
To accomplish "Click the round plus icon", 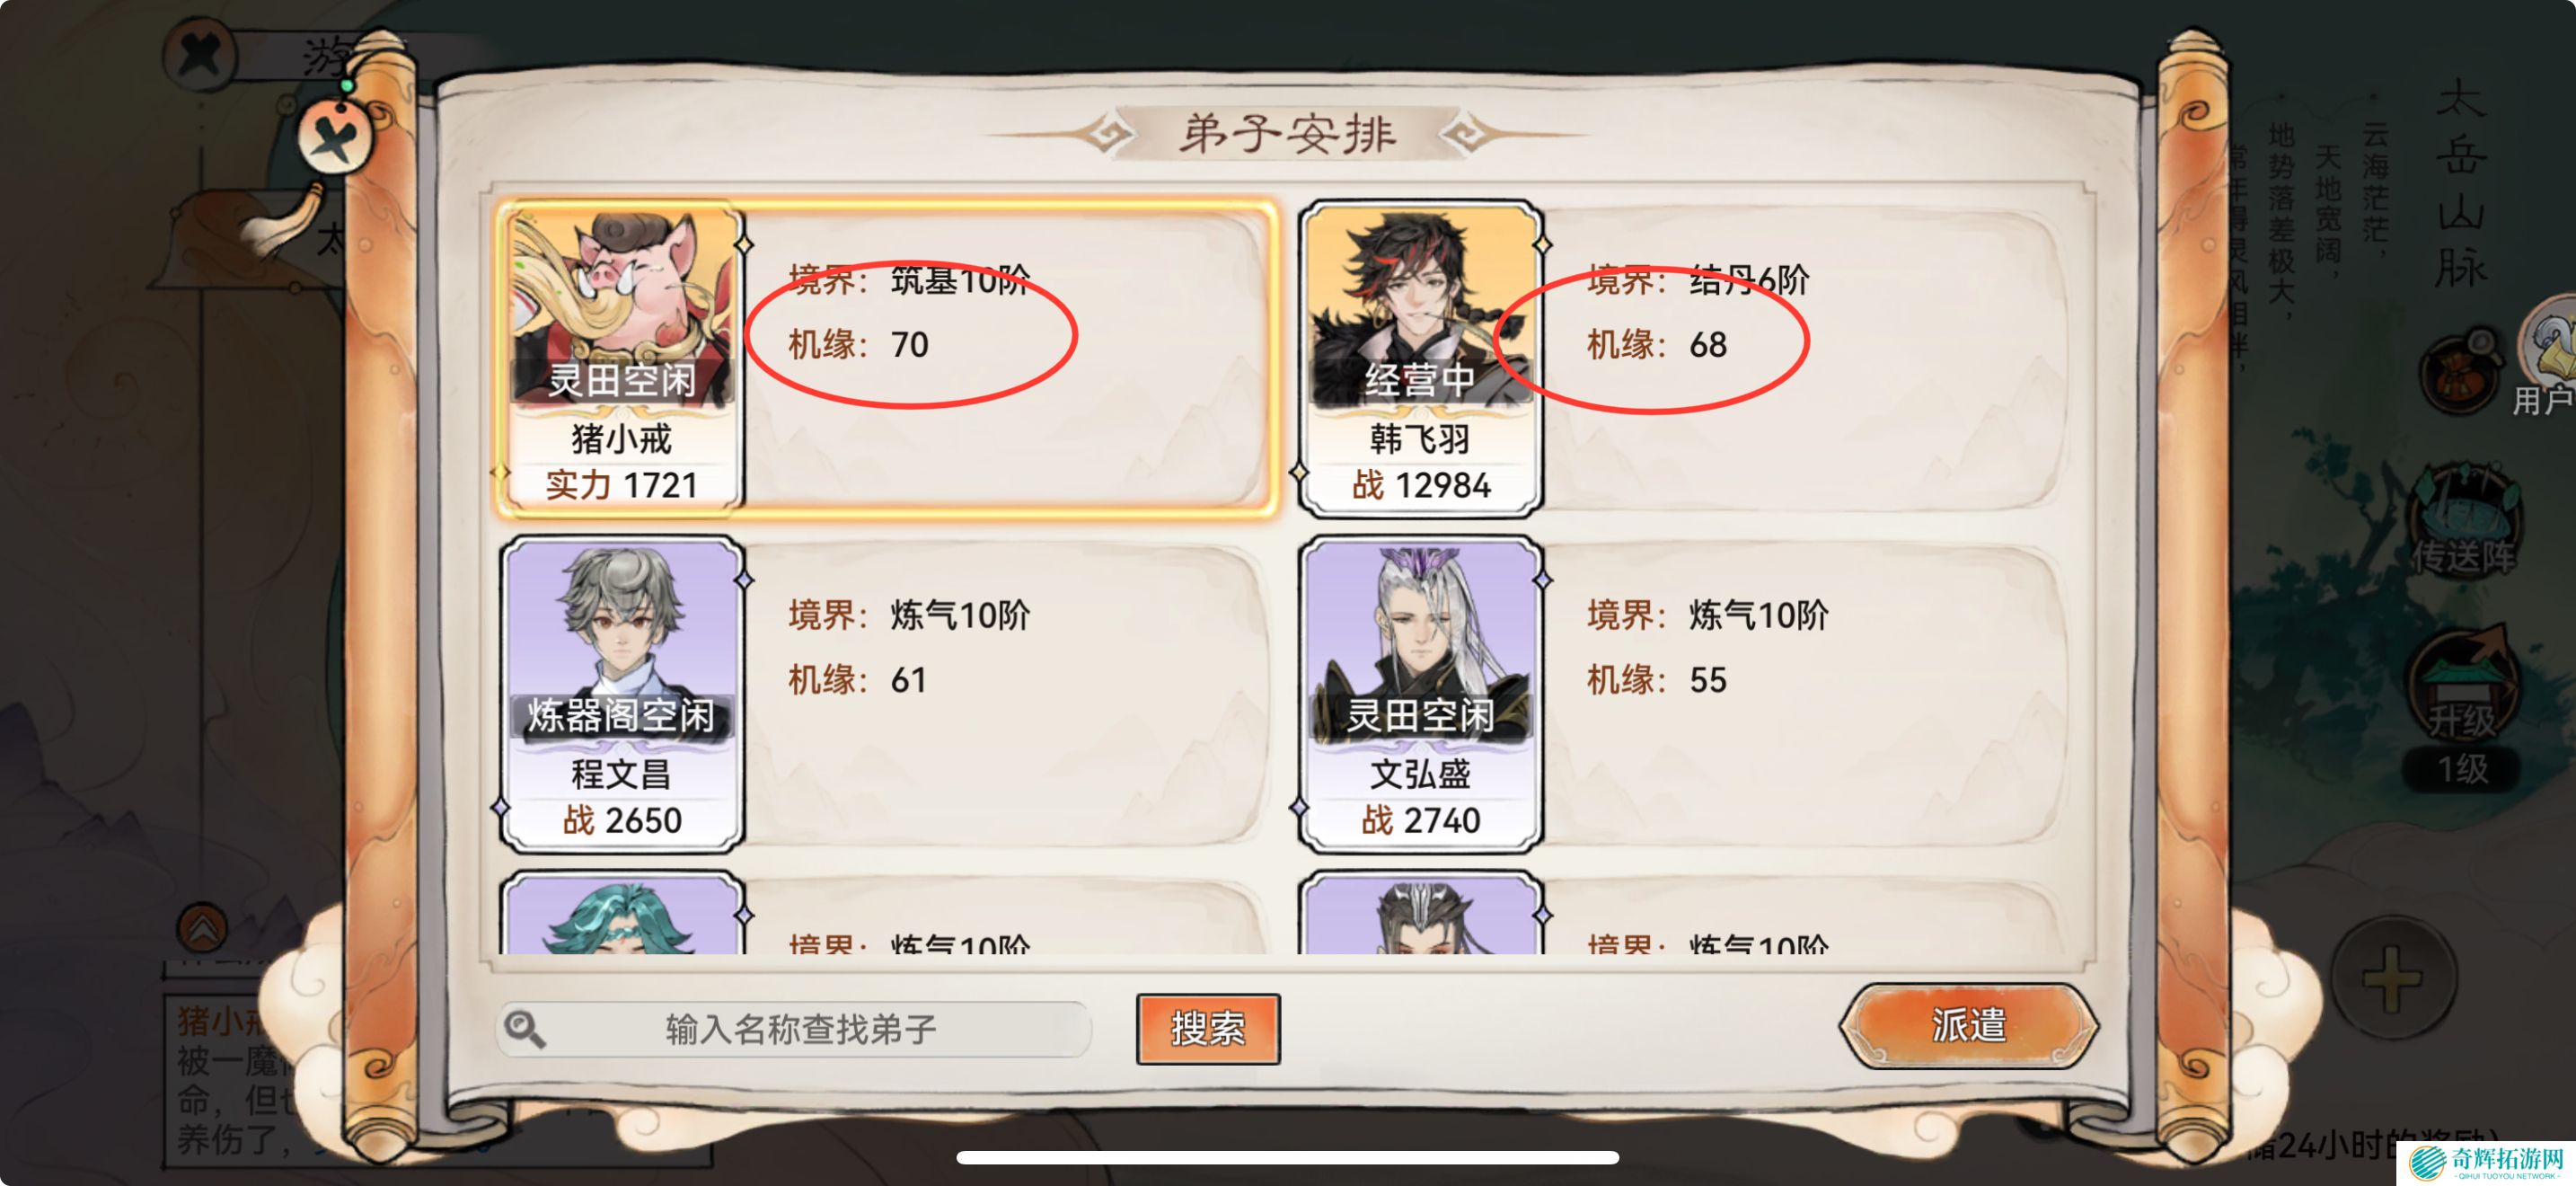I will 2391,976.
